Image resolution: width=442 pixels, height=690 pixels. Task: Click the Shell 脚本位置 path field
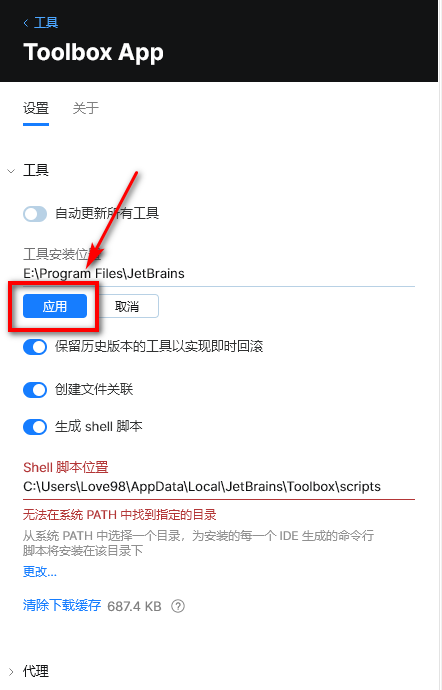[219, 487]
